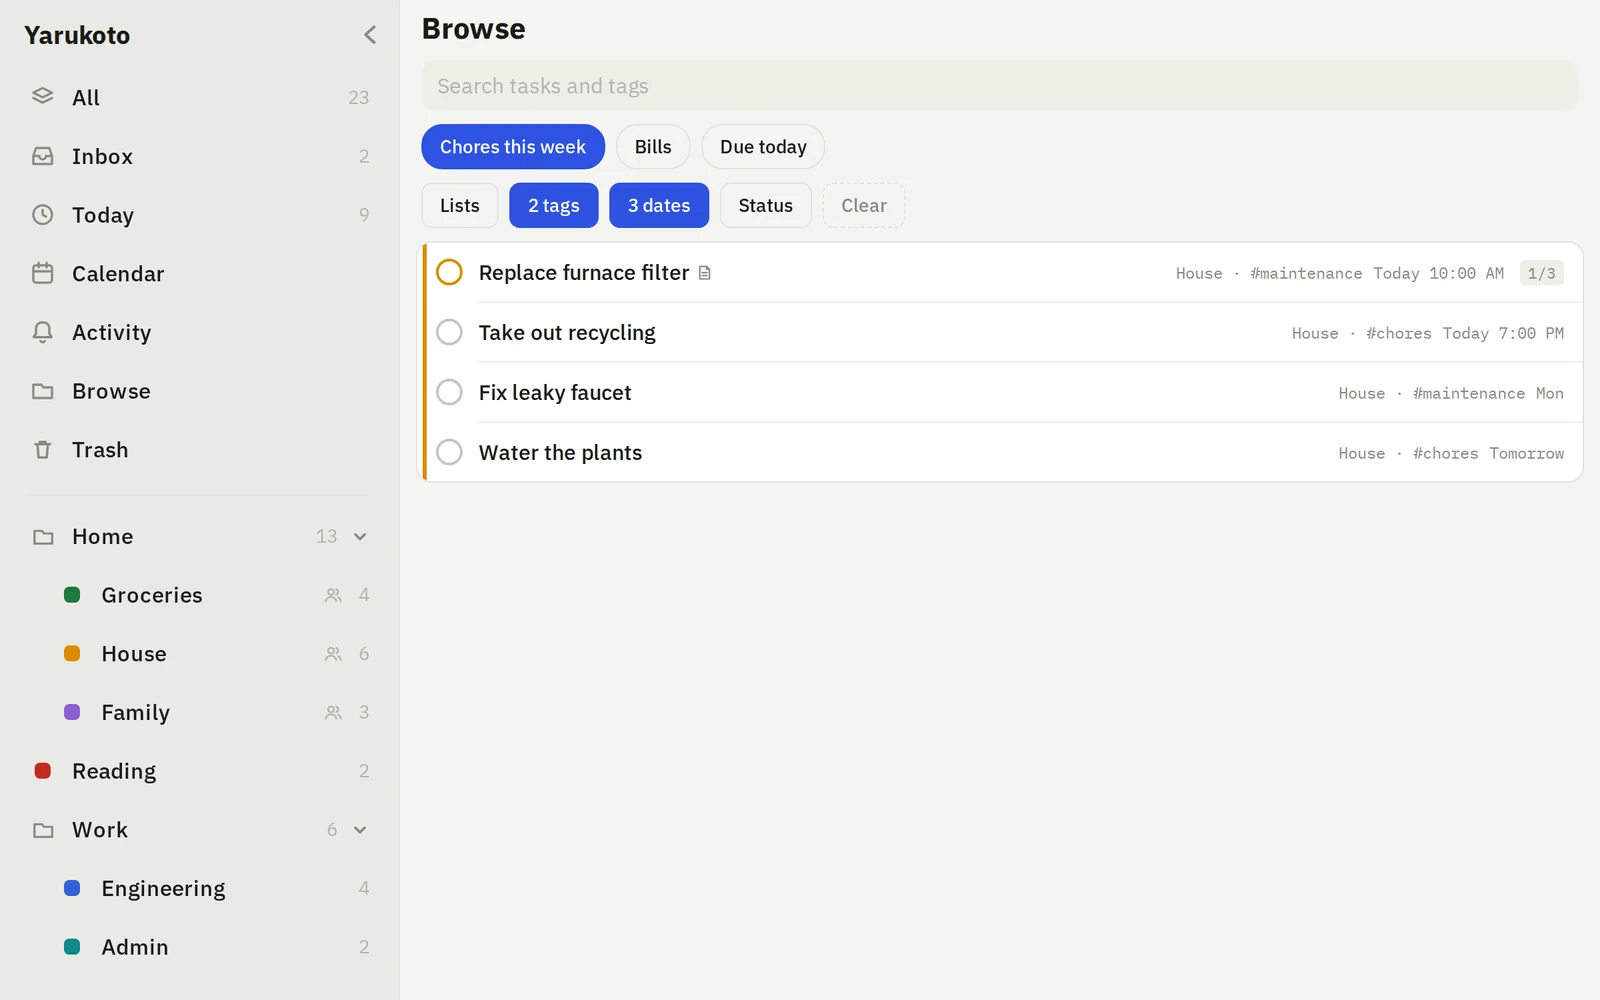Click the note icon beside Replace furnace filter
Viewport: 1600px width, 1000px height.
[x=705, y=273]
